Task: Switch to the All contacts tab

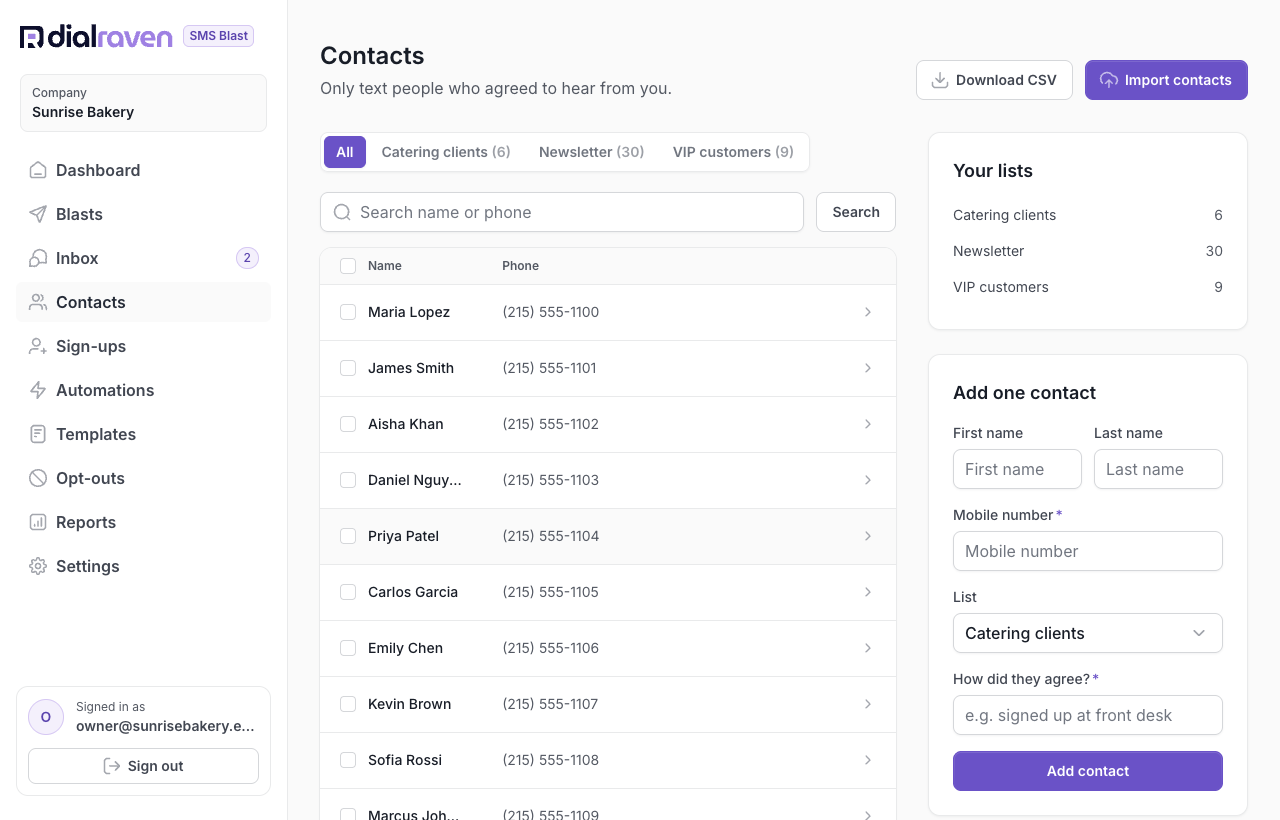Action: click(345, 152)
